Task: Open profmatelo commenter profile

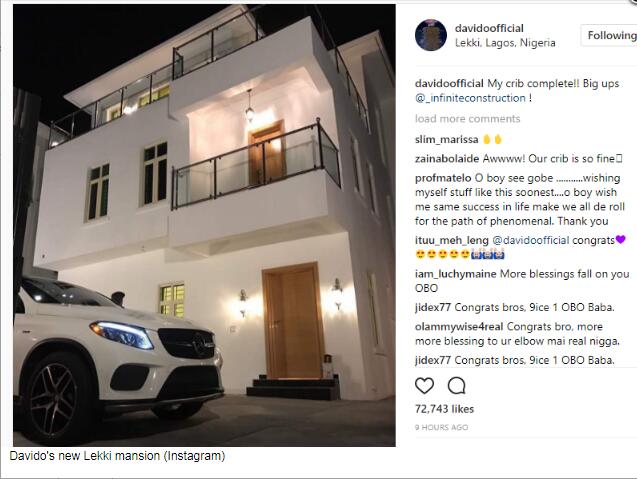Action: point(443,178)
